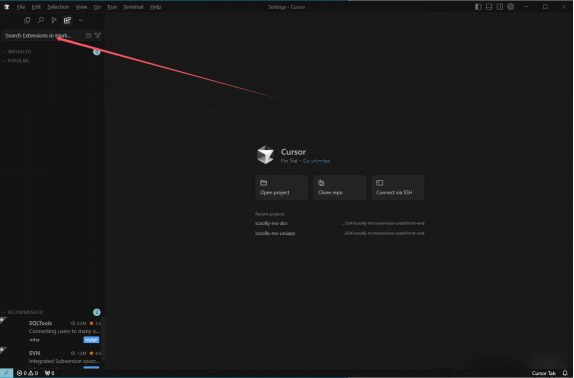Image resolution: width=574 pixels, height=378 pixels.
Task: Open the Help menu
Action: [x=156, y=7]
